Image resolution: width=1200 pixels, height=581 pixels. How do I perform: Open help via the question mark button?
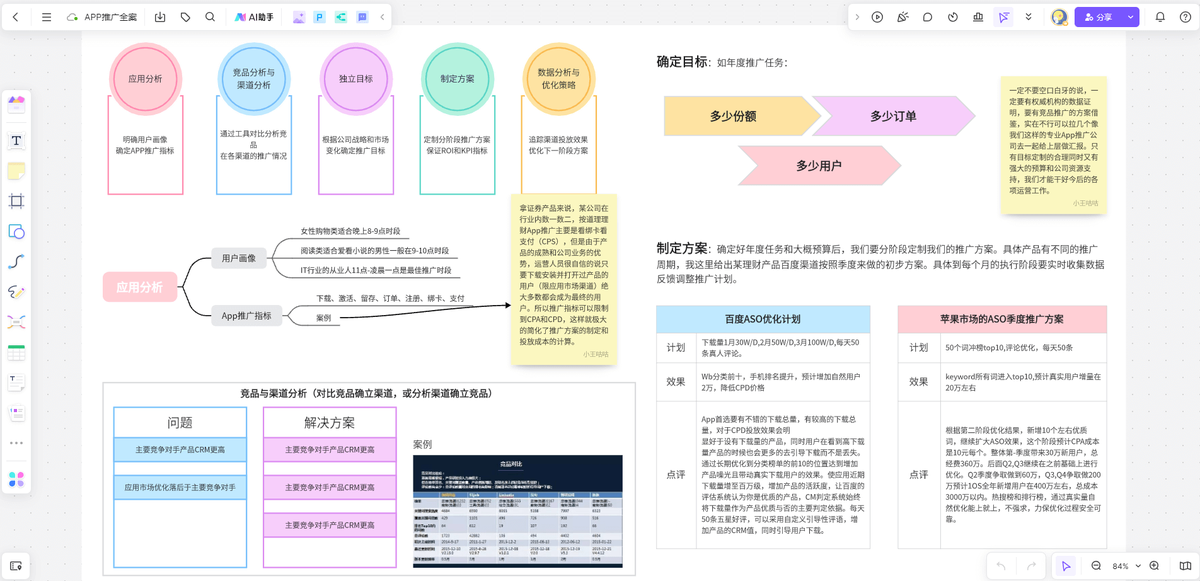pyautogui.click(x=1185, y=16)
